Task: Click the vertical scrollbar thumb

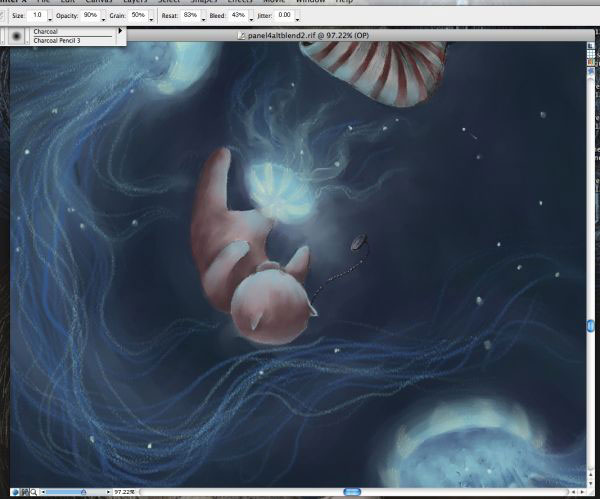Action: (590, 326)
